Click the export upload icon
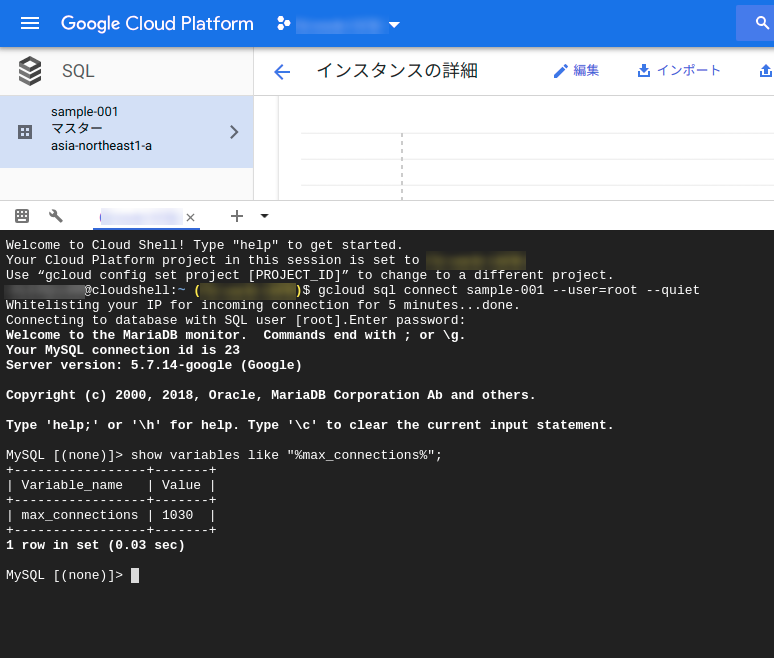The height and width of the screenshot is (658, 774). pos(766,71)
